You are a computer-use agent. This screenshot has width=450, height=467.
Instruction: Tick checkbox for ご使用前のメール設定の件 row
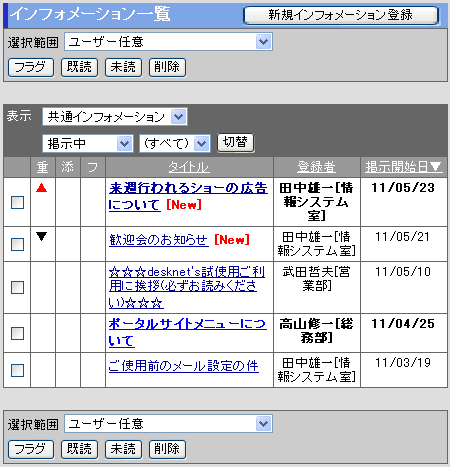(x=17, y=370)
